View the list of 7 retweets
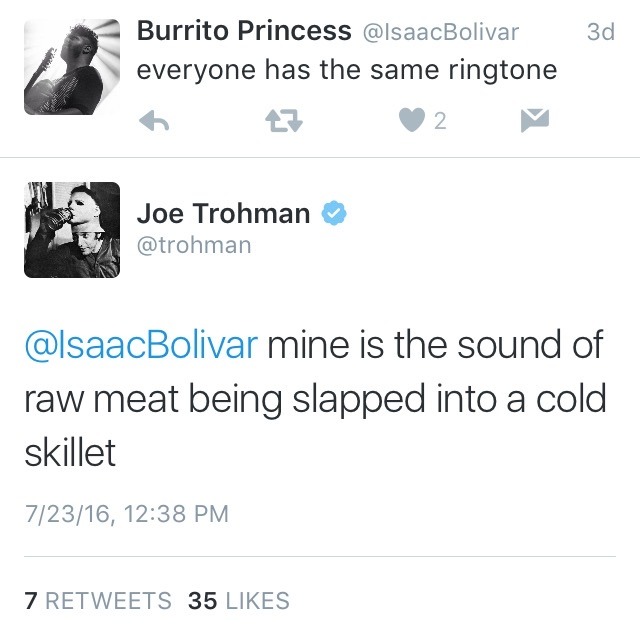This screenshot has width=640, height=635. click(98, 600)
